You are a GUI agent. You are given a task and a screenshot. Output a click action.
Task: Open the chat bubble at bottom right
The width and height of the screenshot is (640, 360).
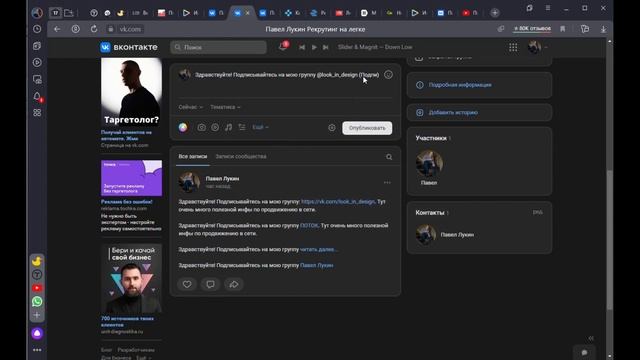[584, 353]
